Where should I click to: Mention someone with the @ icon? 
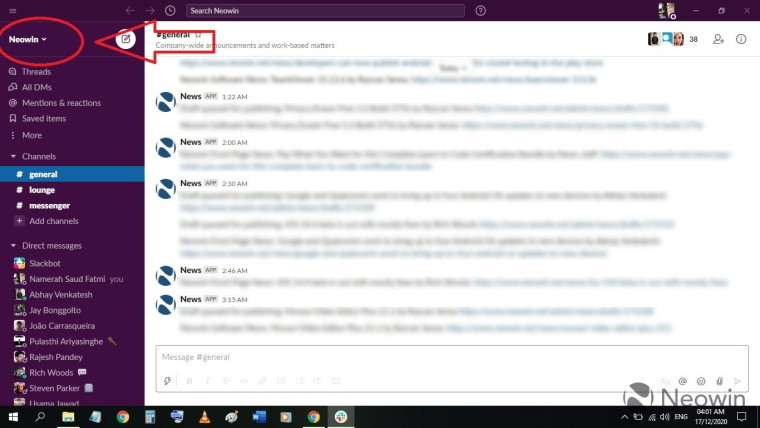(x=682, y=381)
